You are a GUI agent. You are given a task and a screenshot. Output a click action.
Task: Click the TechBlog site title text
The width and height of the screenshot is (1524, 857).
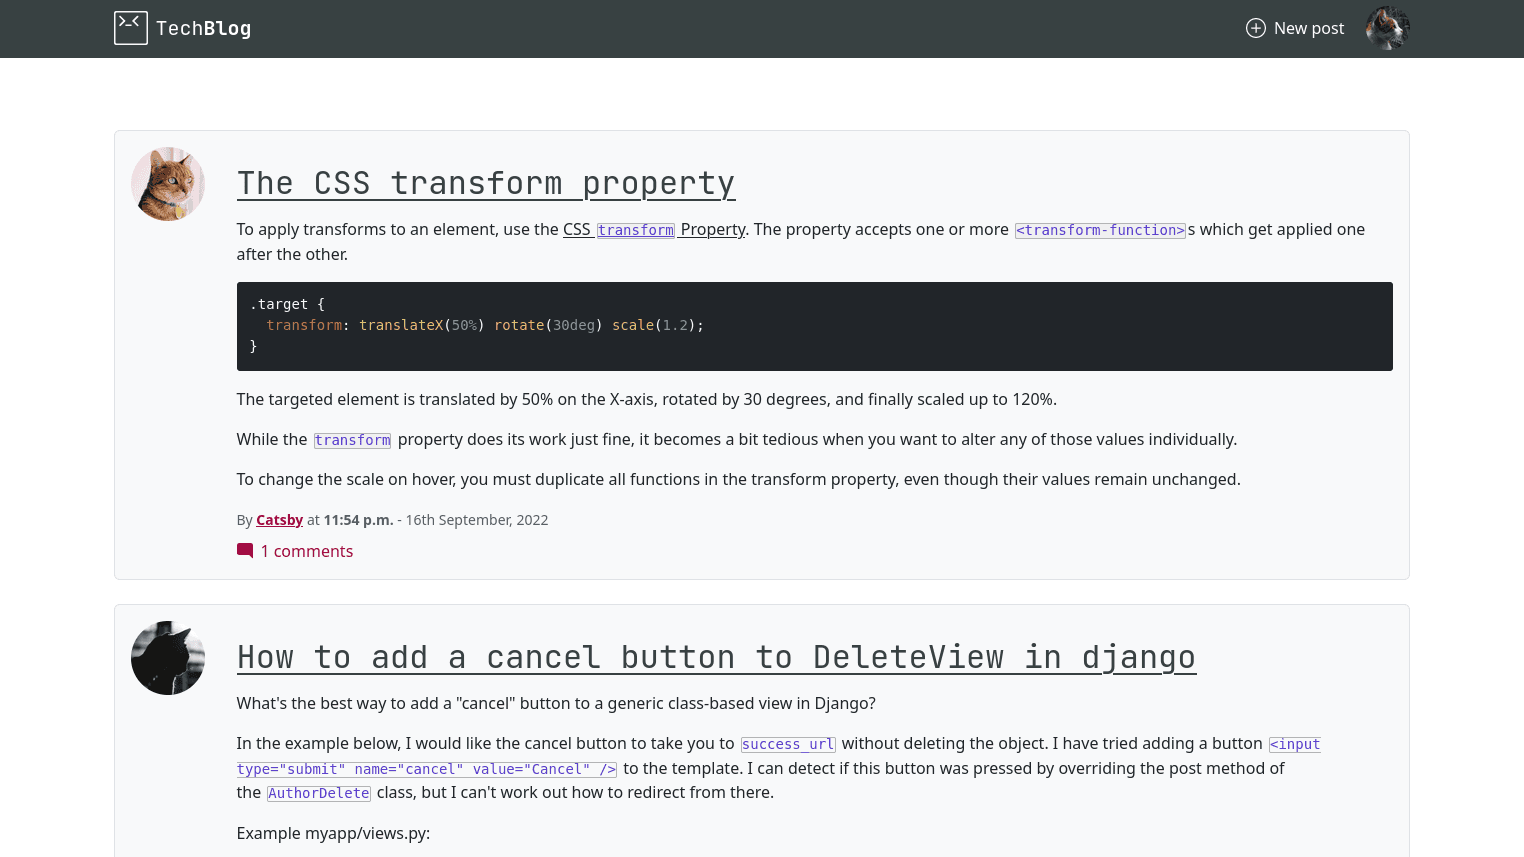click(204, 28)
